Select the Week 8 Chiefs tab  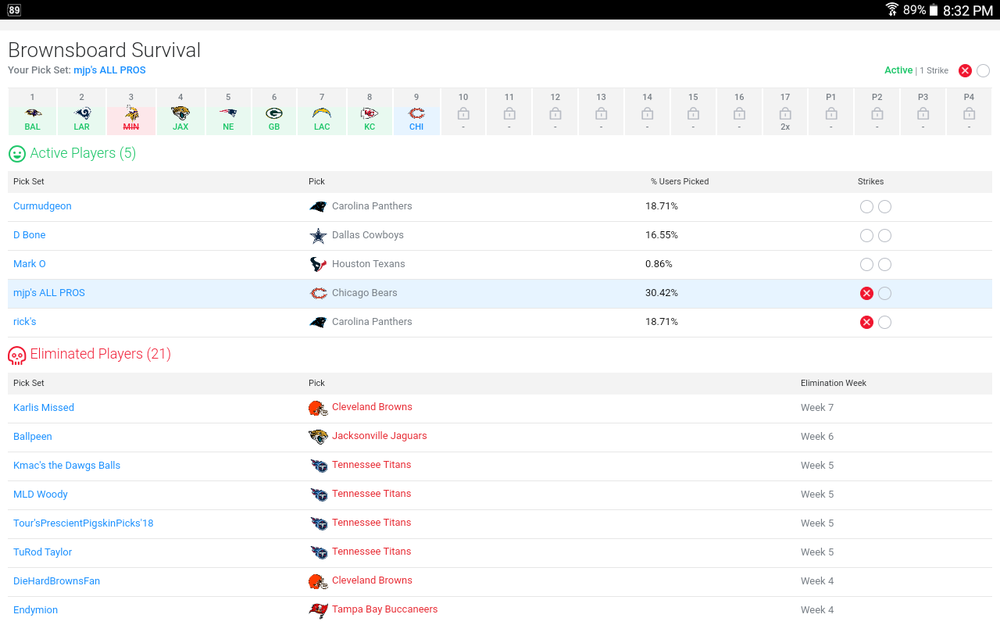pos(369,112)
